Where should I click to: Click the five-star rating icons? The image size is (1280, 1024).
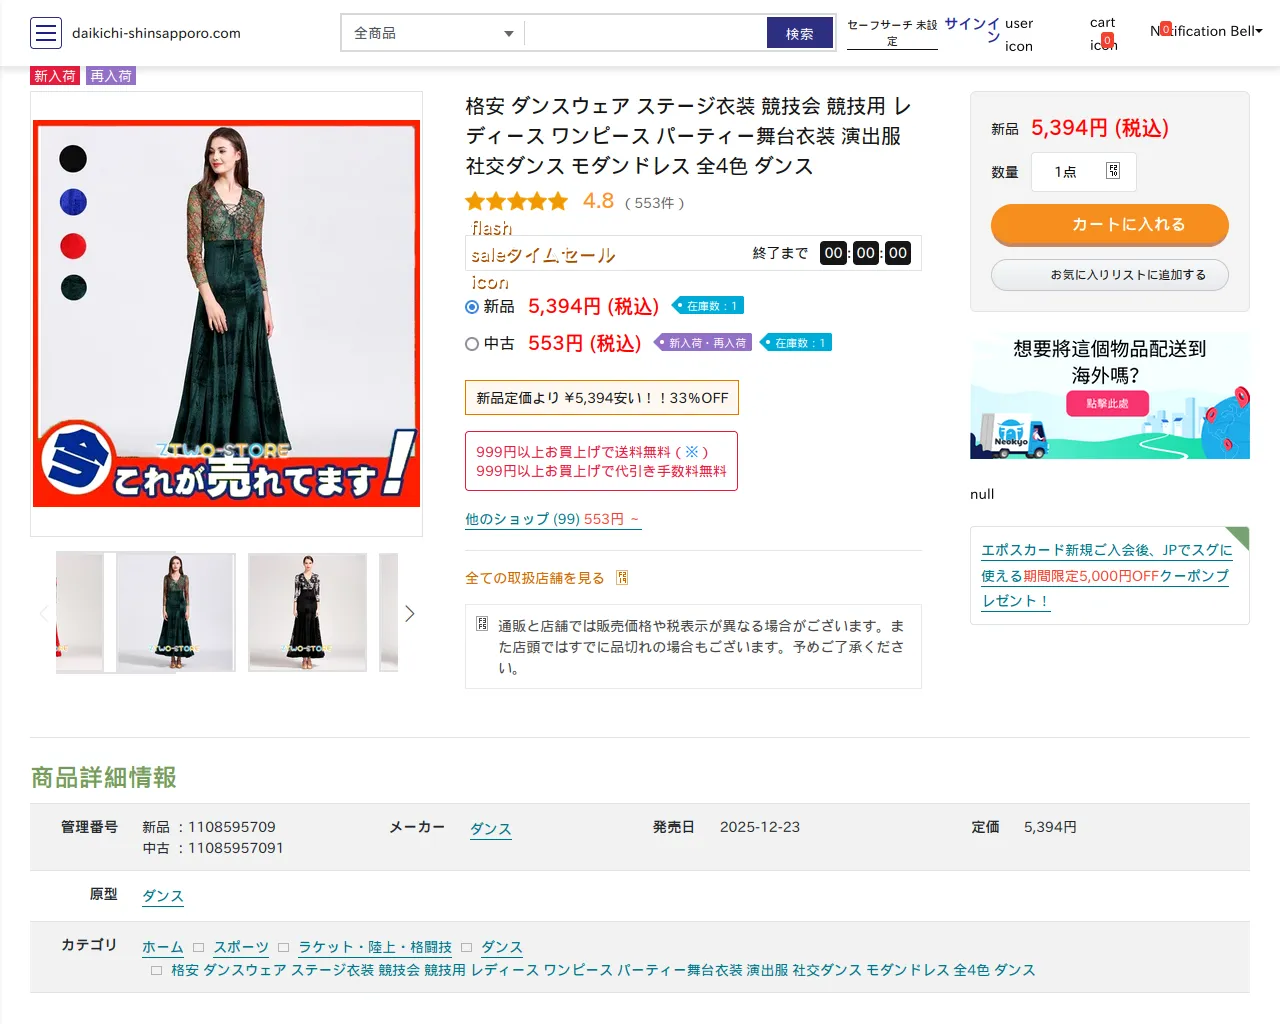pos(516,202)
